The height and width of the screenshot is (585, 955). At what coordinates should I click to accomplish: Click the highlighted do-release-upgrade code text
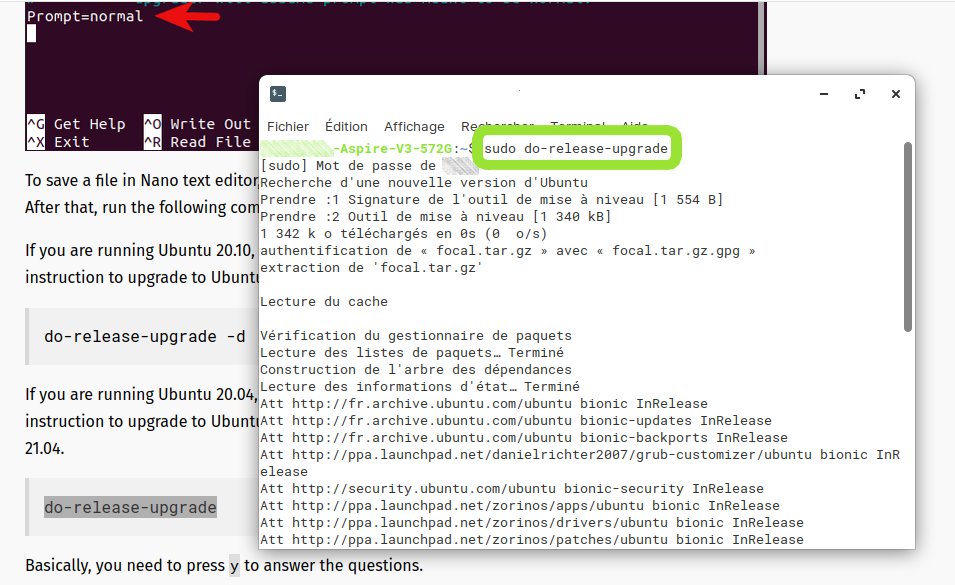[130, 507]
